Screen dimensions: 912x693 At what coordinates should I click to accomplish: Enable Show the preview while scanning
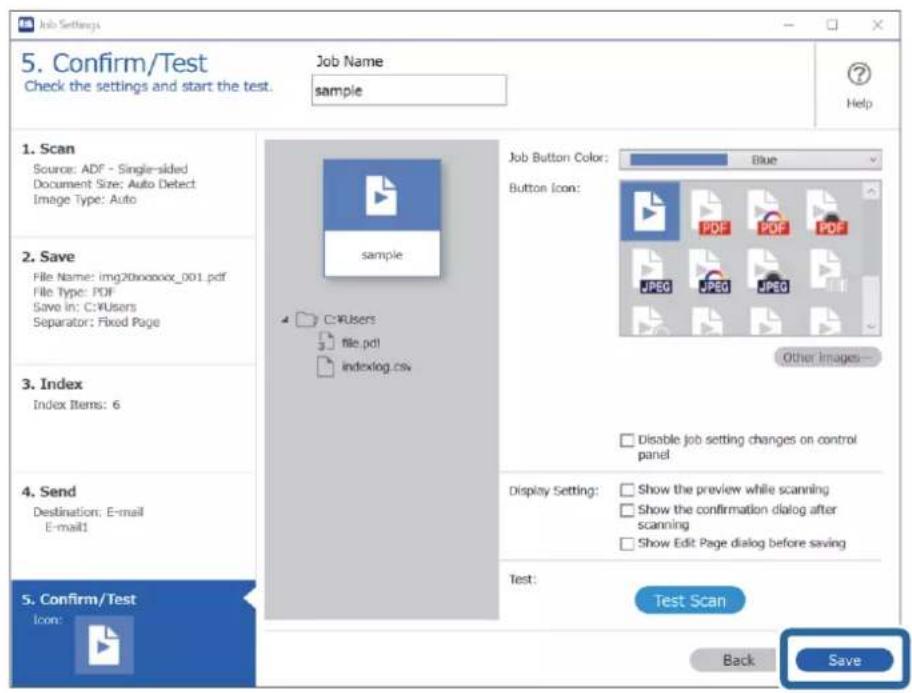[x=626, y=489]
